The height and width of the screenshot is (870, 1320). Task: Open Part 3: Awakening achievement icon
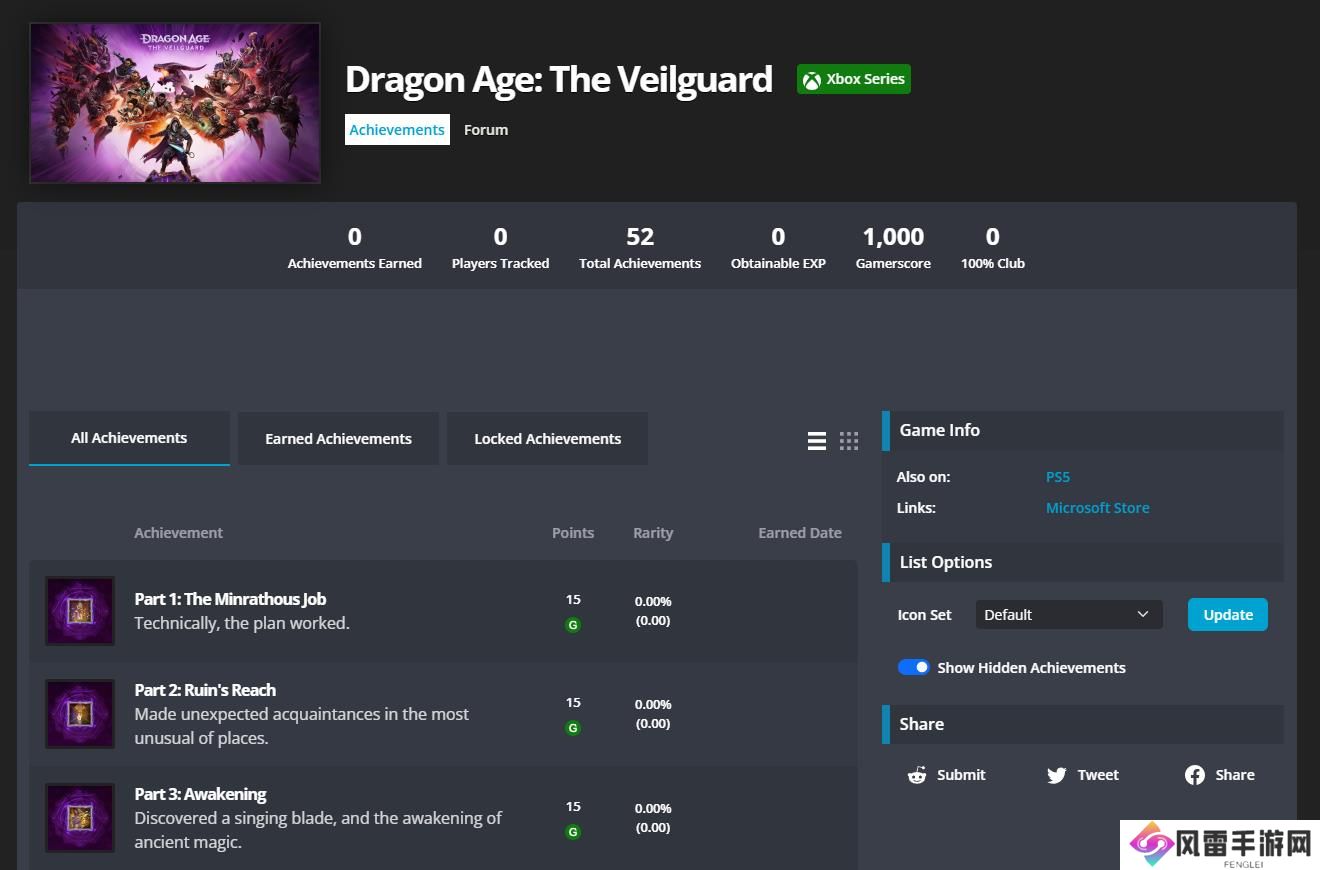coord(80,818)
